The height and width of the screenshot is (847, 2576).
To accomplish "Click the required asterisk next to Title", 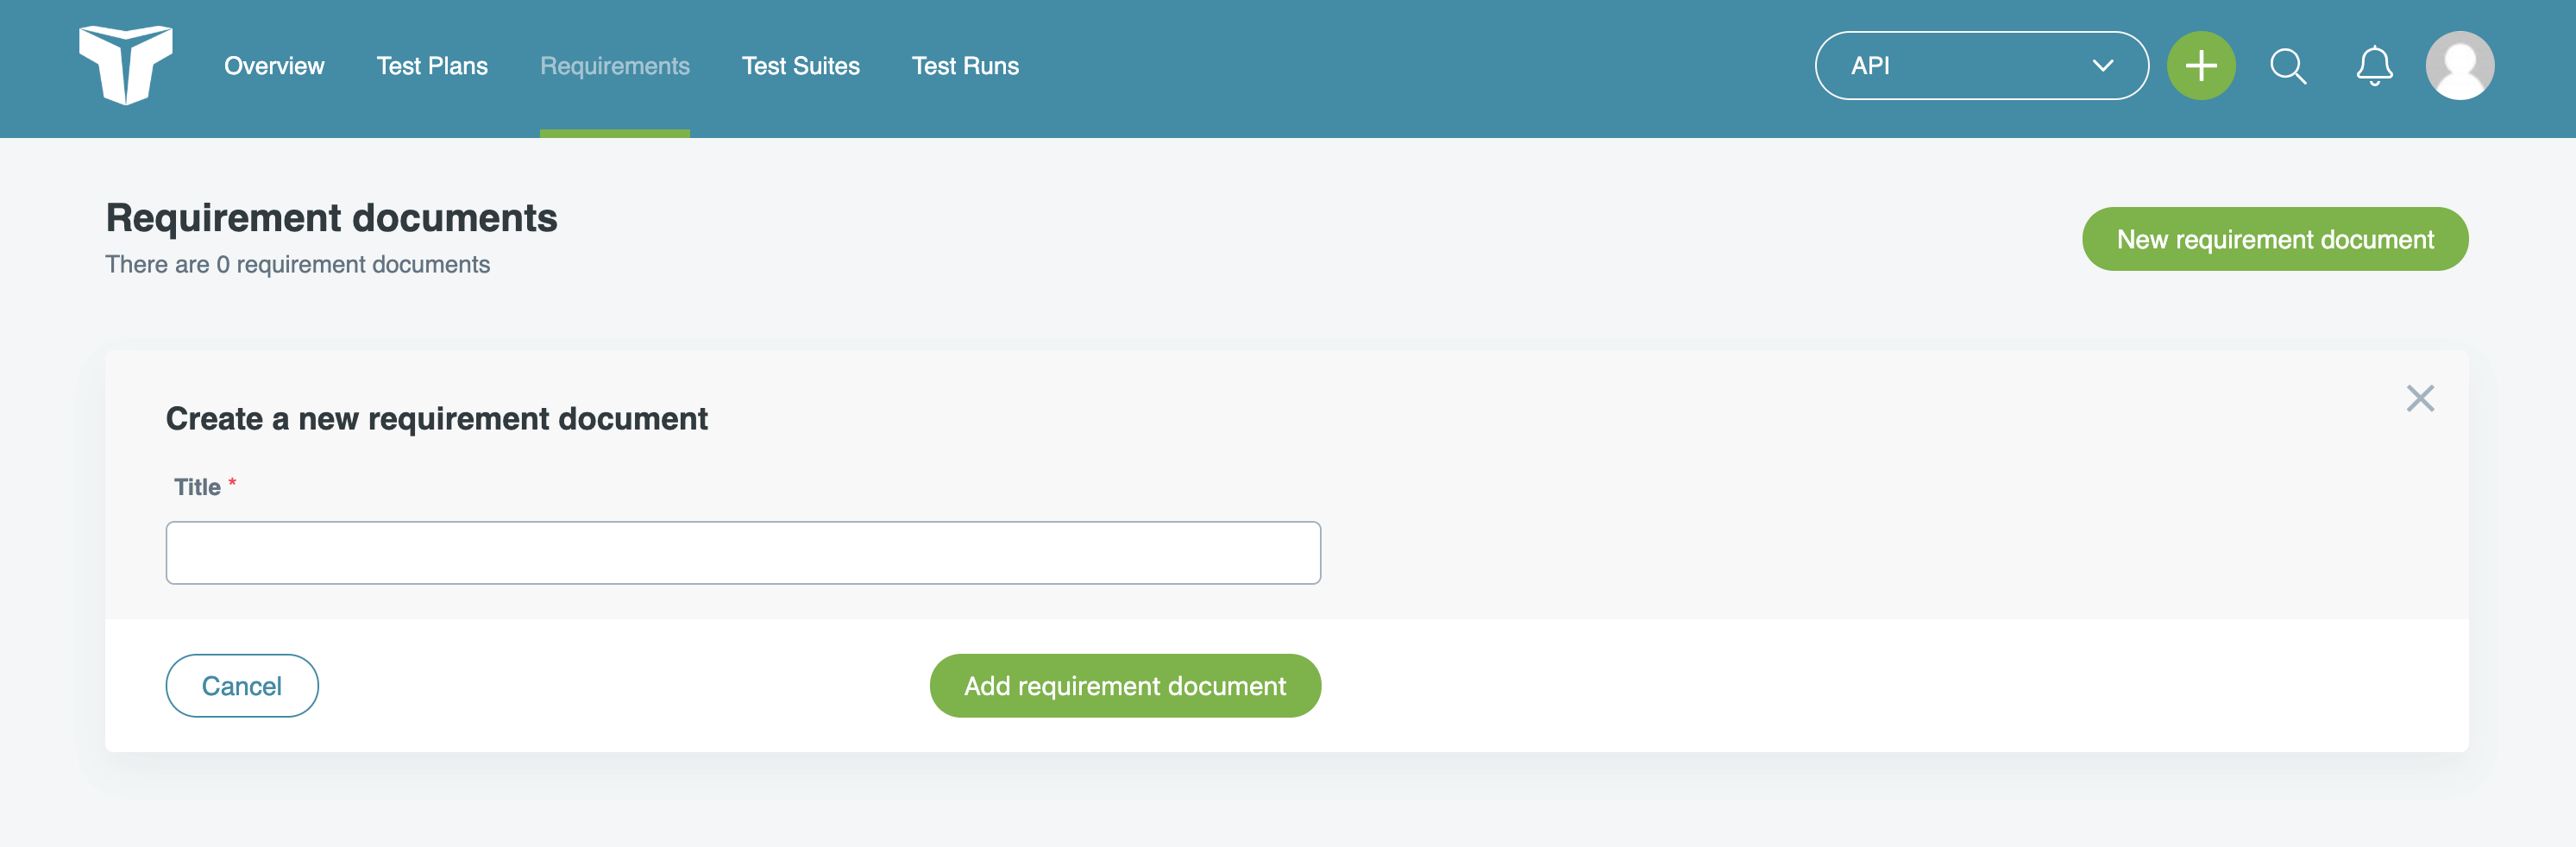I will point(232,482).
